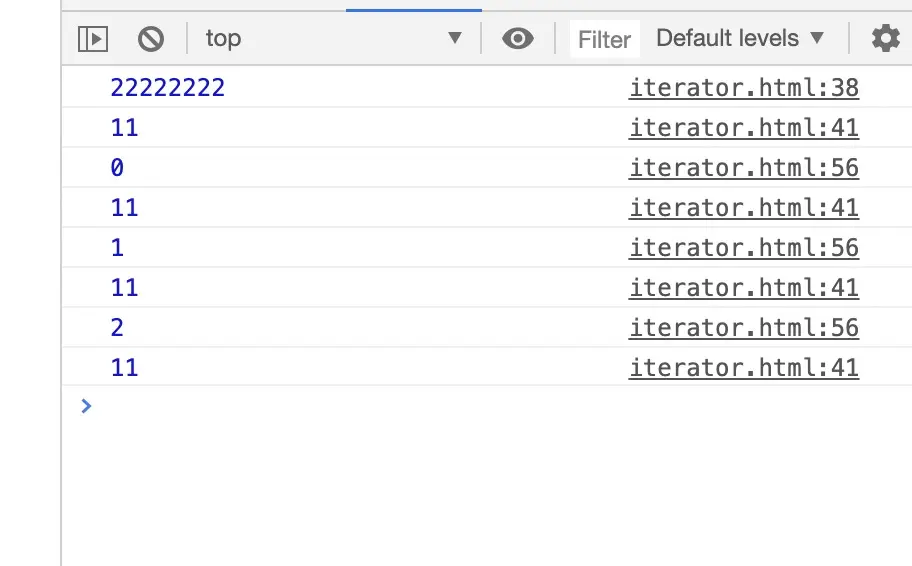Select the log value 0
The width and height of the screenshot is (912, 566).
coord(117,168)
